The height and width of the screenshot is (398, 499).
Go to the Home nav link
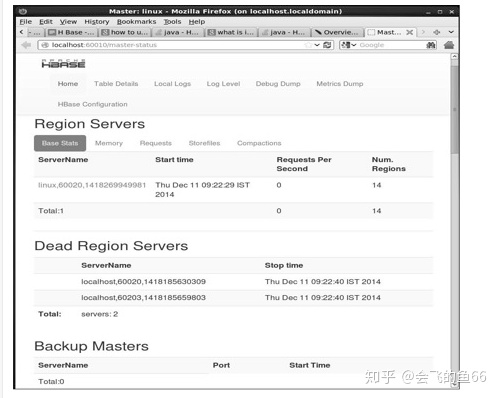[68, 84]
